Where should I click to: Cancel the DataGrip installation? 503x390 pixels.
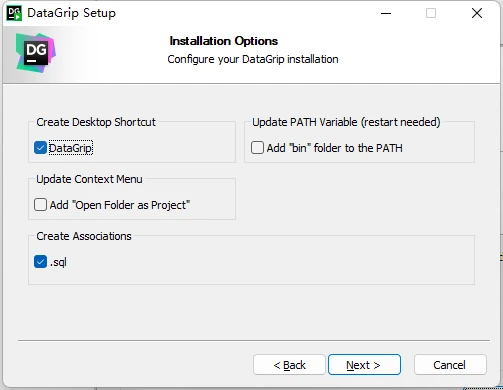pyautogui.click(x=450, y=365)
